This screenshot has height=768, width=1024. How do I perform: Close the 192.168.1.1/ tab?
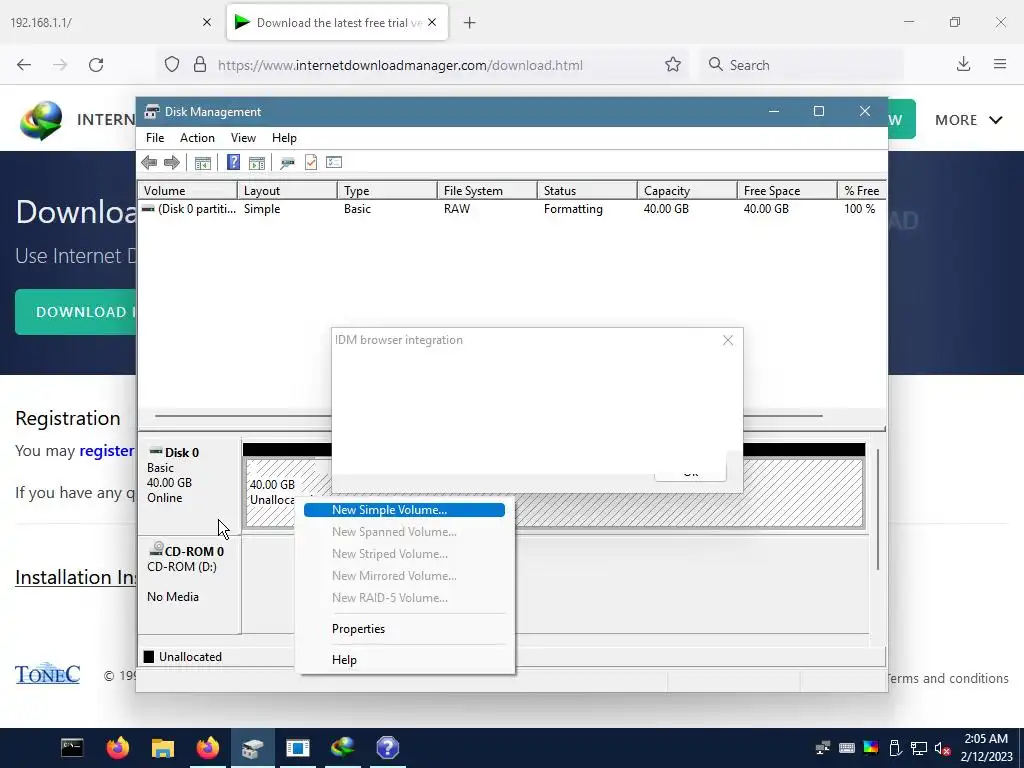pyautogui.click(x=207, y=22)
